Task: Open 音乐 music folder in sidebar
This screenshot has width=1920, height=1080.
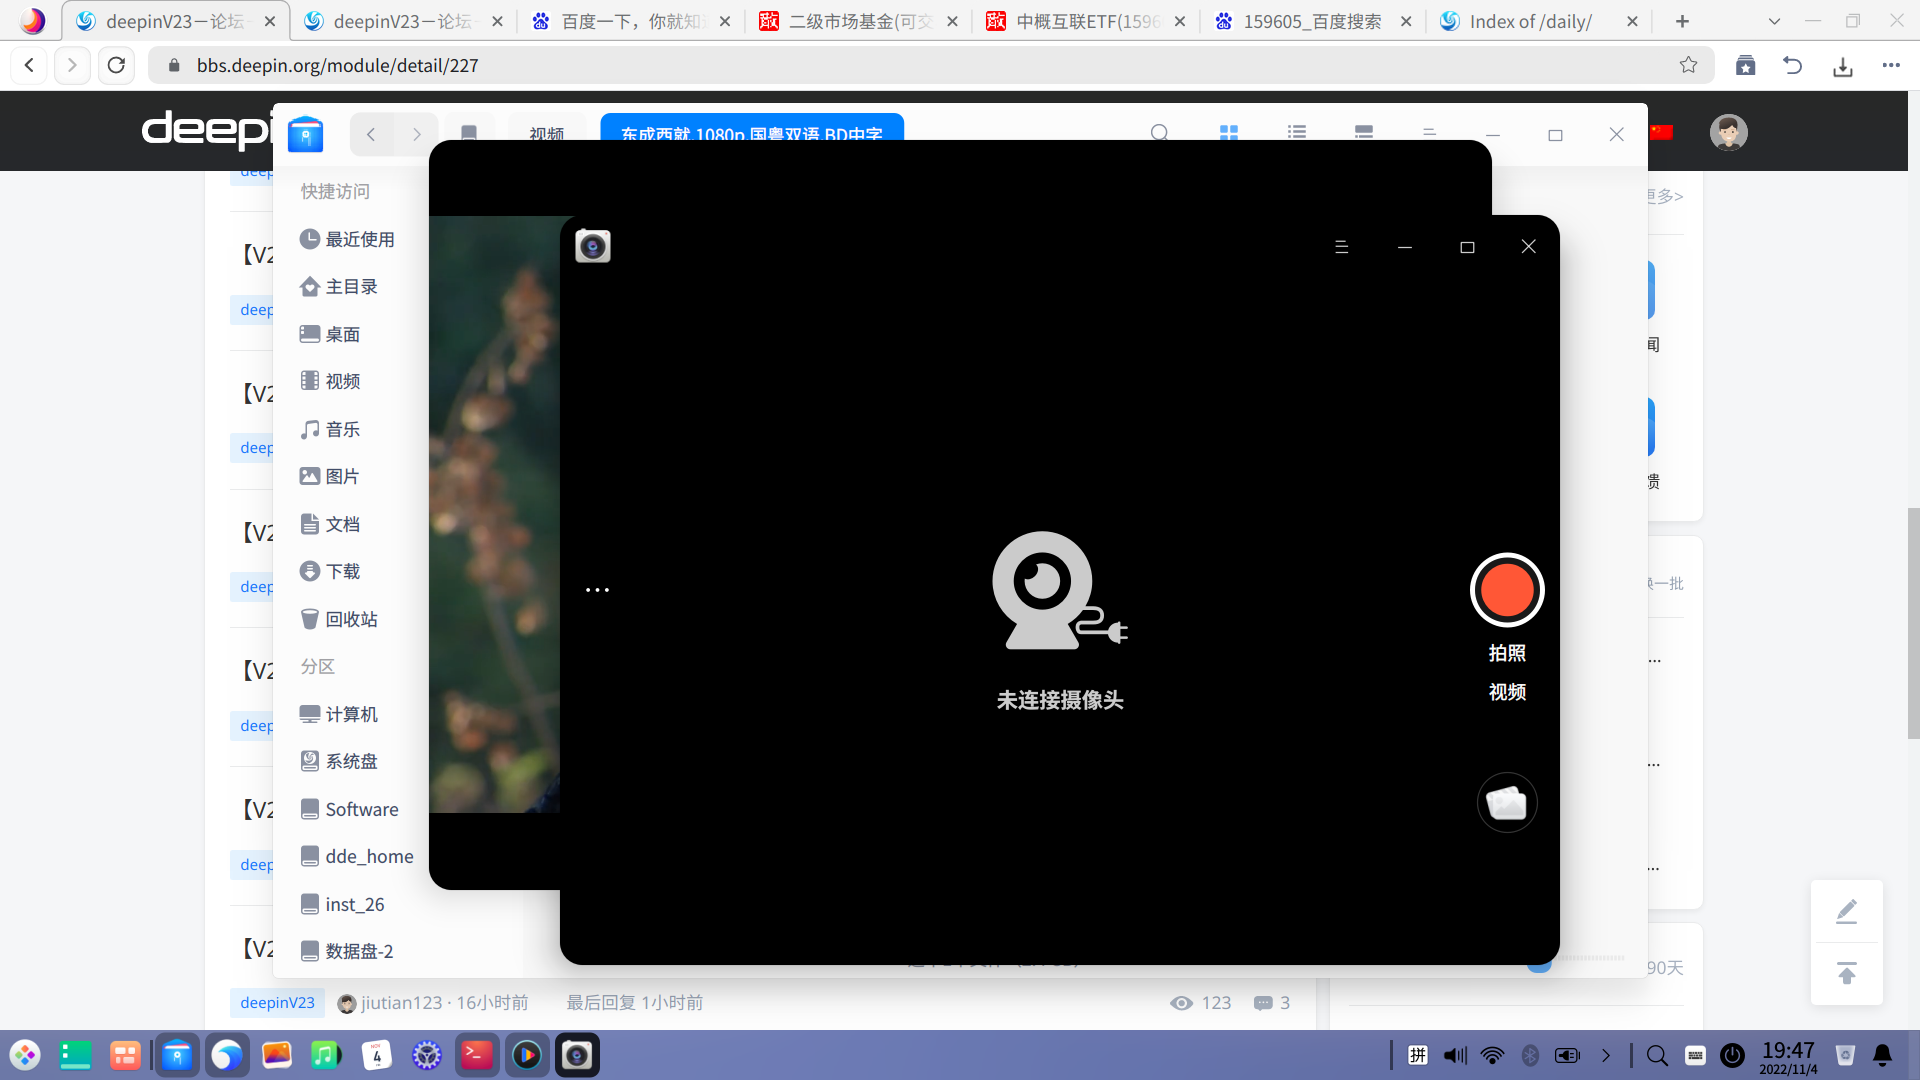Action: [341, 429]
